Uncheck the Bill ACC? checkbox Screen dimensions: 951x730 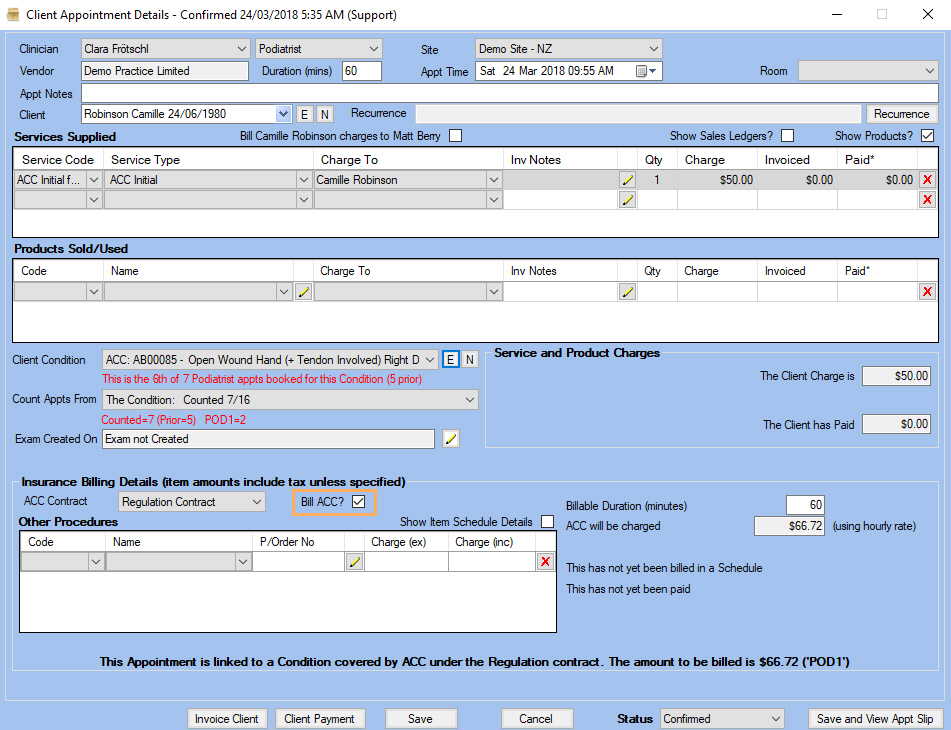[x=359, y=501]
